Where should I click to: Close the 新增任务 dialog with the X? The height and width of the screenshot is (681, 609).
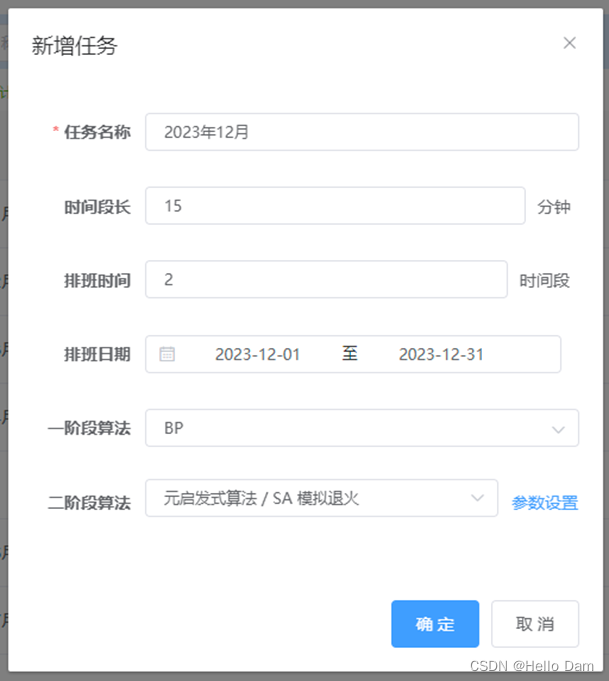click(x=569, y=43)
